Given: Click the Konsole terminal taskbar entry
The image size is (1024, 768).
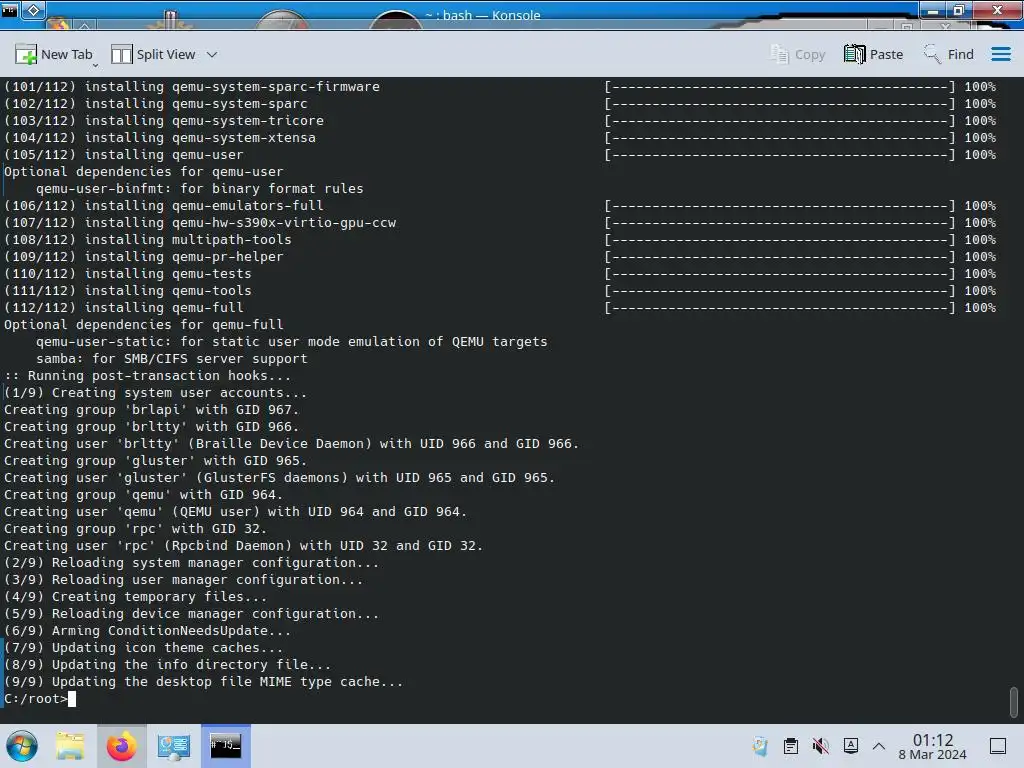Looking at the screenshot, I should tap(225, 746).
